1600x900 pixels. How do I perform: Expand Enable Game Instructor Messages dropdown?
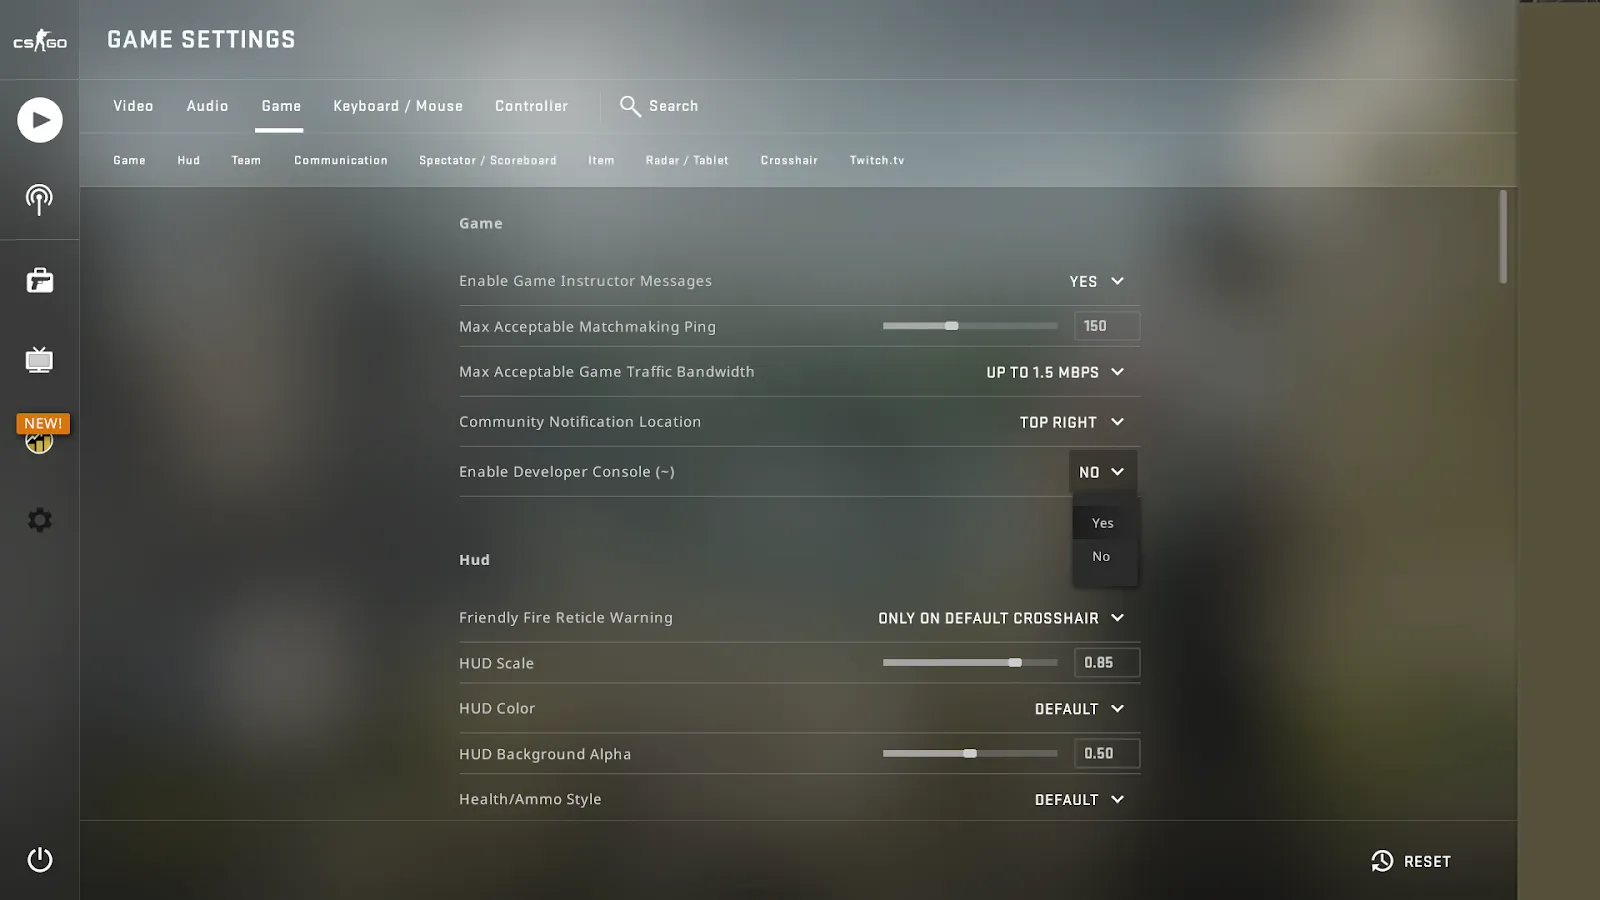click(1097, 282)
